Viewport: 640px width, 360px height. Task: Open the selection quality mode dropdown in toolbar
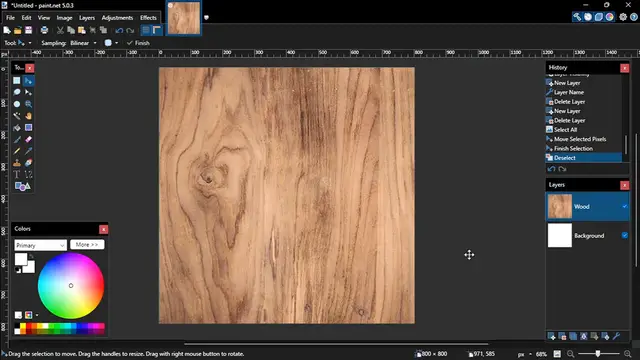click(x=111, y=43)
